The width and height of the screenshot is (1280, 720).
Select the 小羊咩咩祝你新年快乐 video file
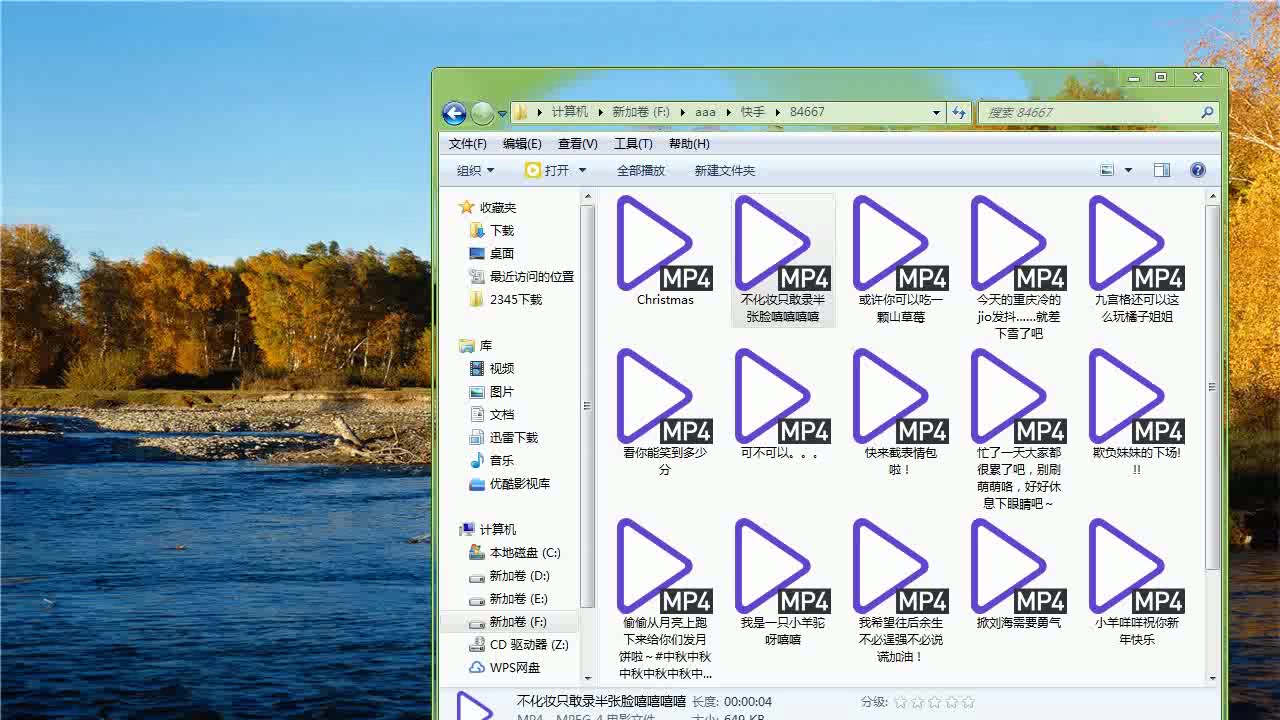pyautogui.click(x=1137, y=582)
